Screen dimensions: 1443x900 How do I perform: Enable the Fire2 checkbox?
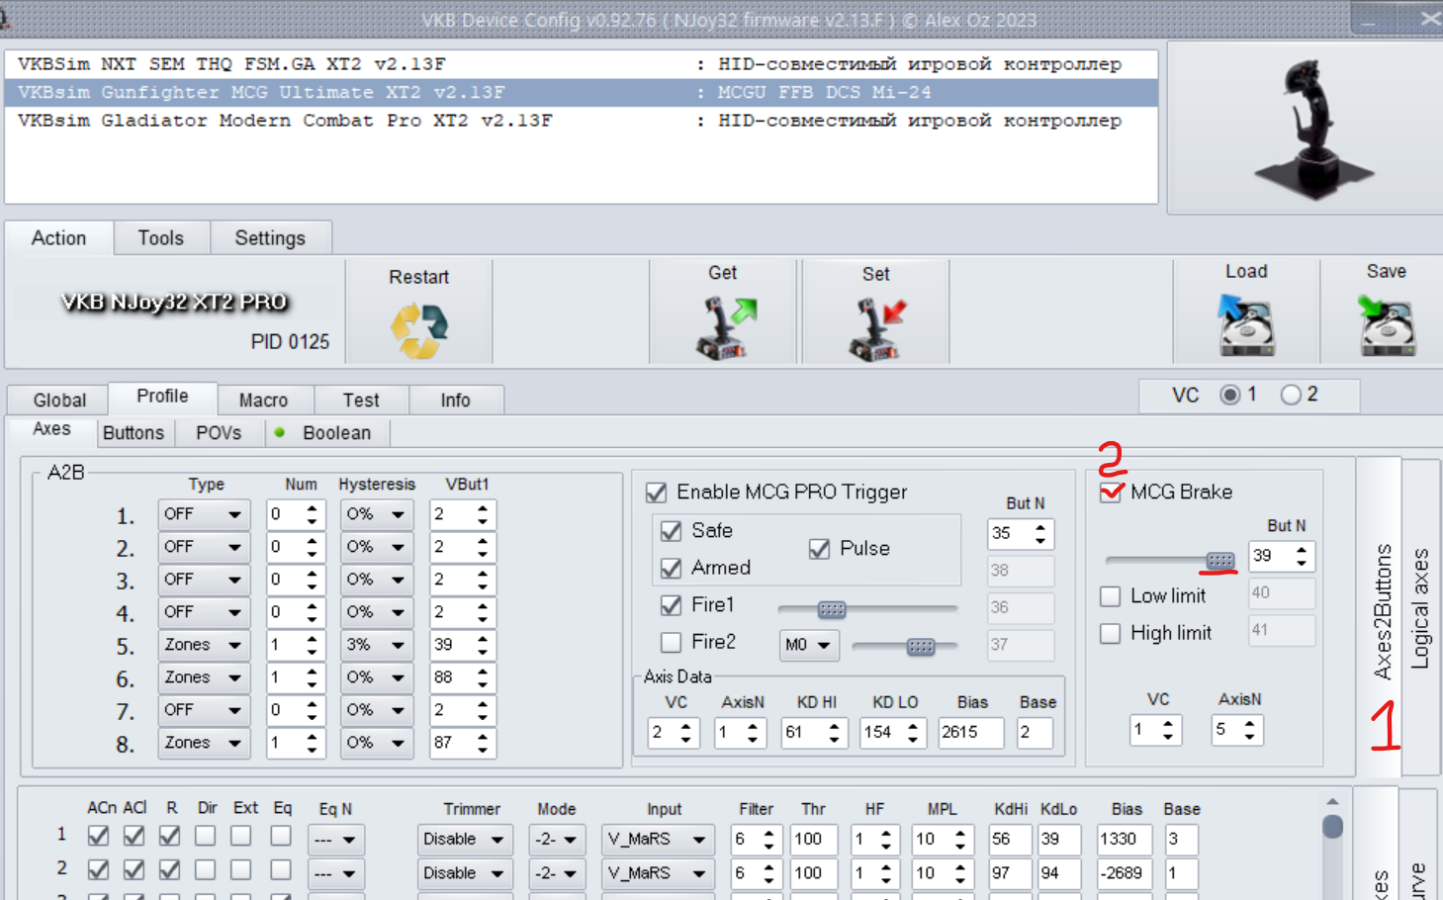pyautogui.click(x=671, y=642)
